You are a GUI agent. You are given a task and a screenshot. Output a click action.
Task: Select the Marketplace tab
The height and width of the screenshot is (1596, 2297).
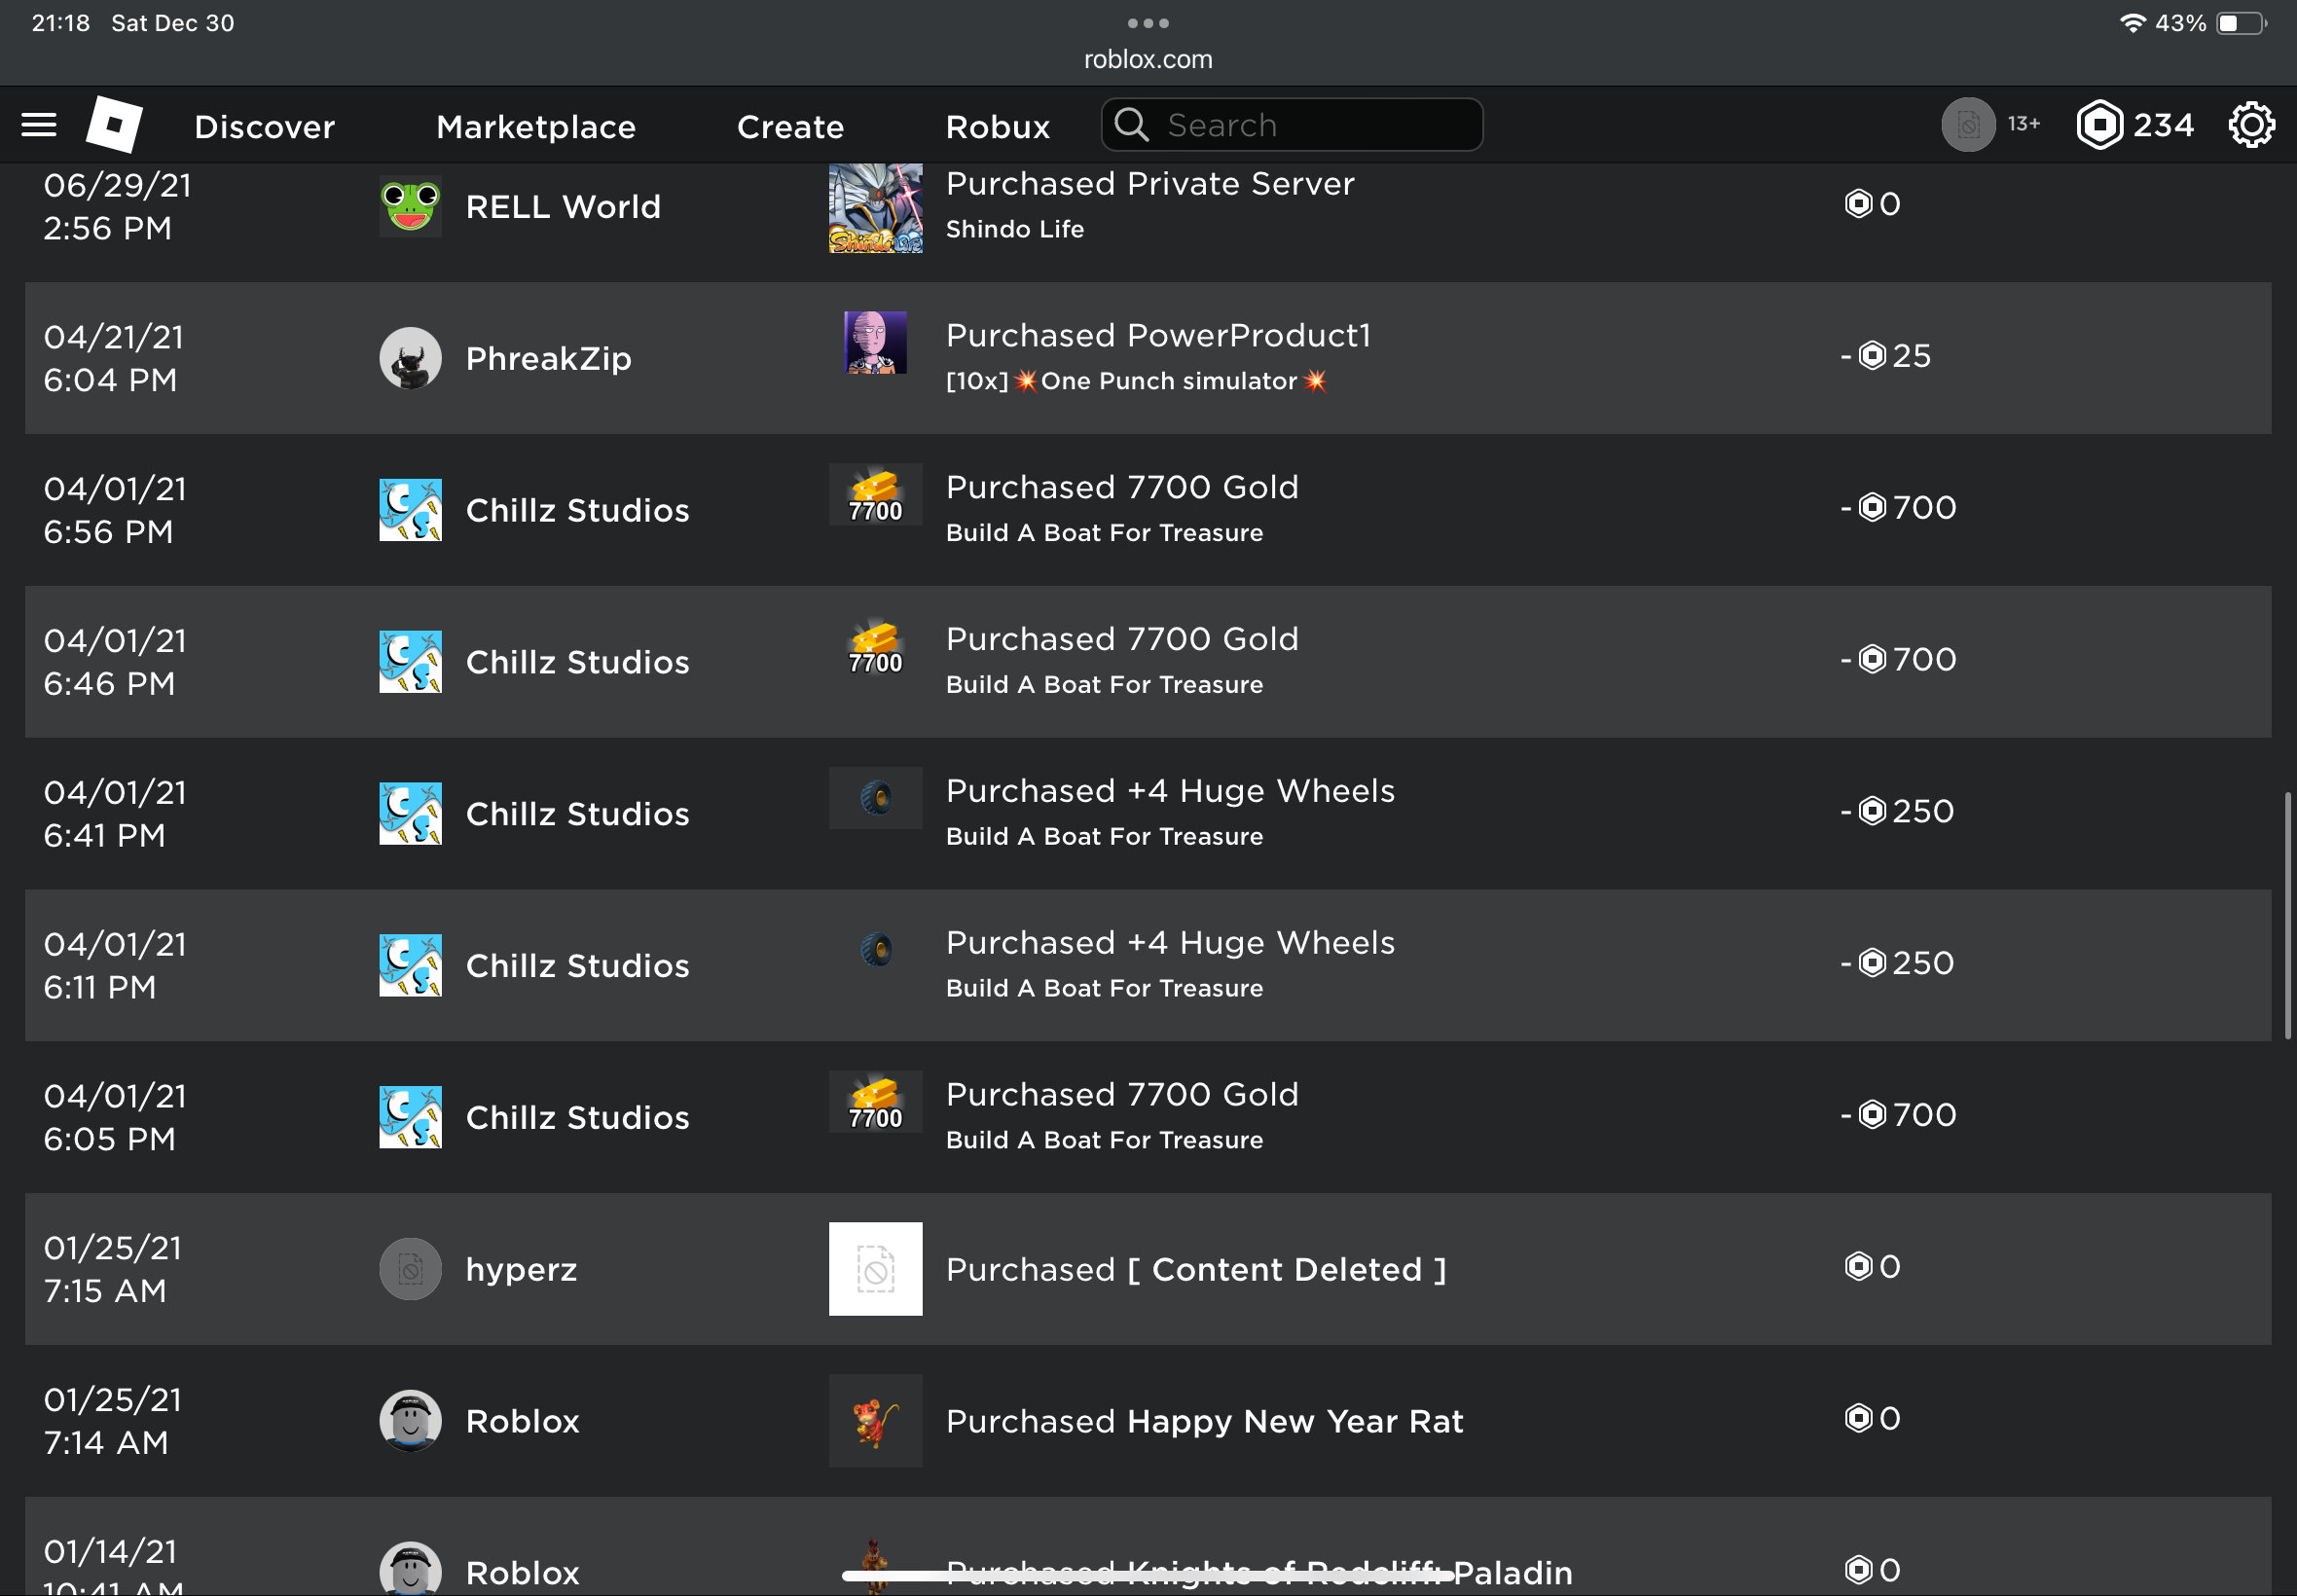[x=535, y=126]
